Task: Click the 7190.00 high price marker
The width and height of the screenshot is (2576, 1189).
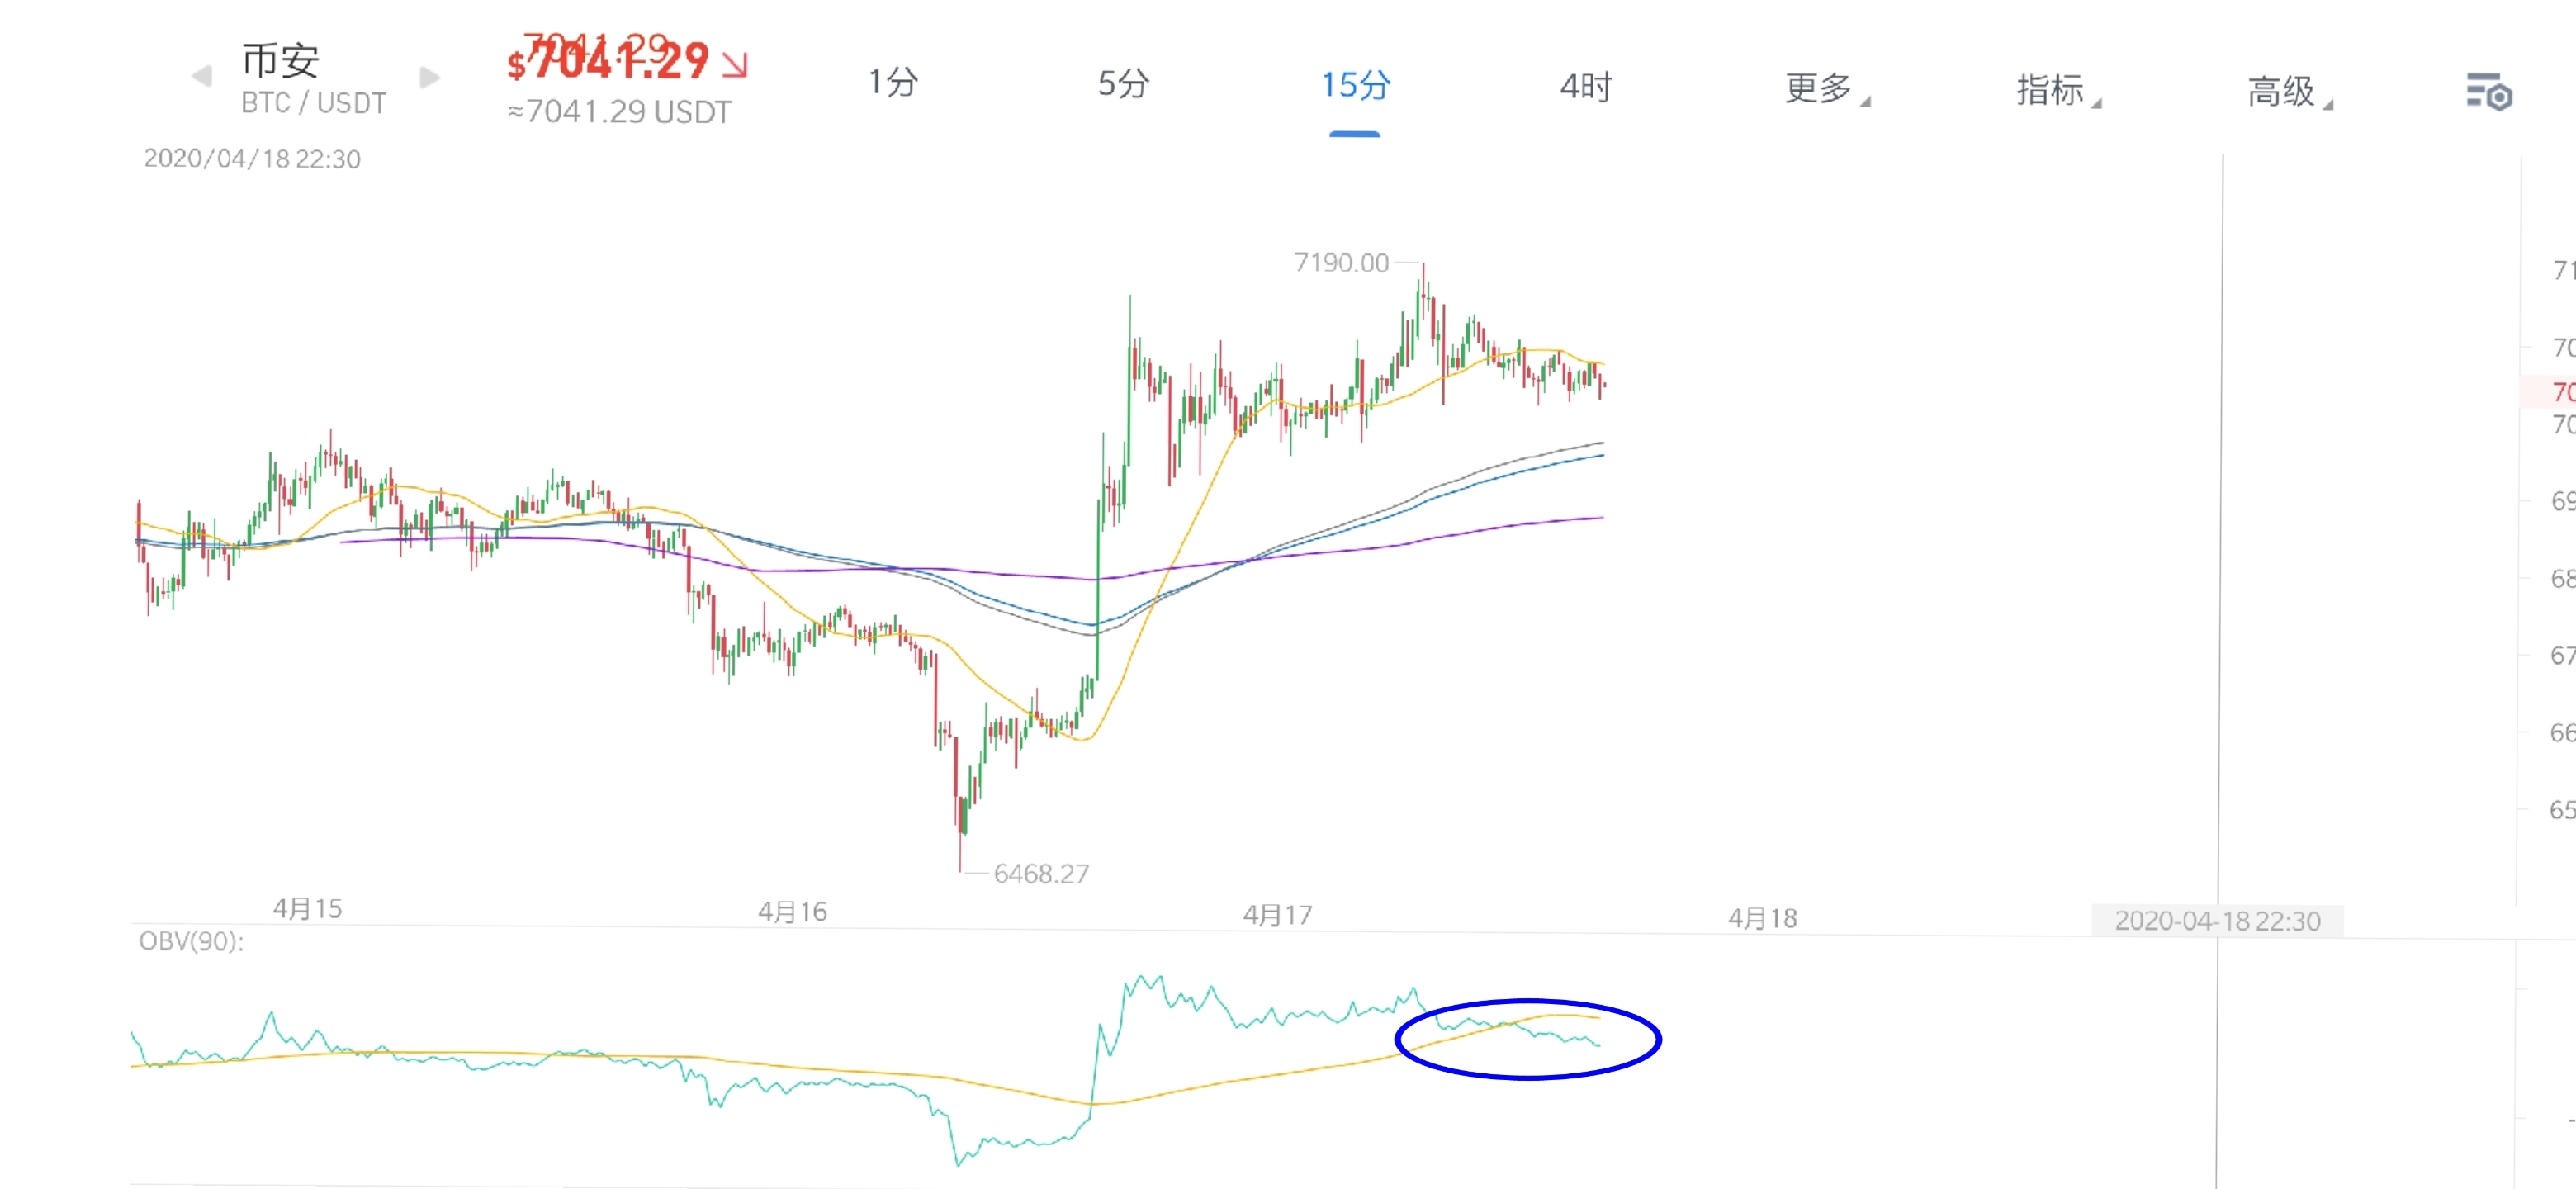Action: coord(1341,263)
